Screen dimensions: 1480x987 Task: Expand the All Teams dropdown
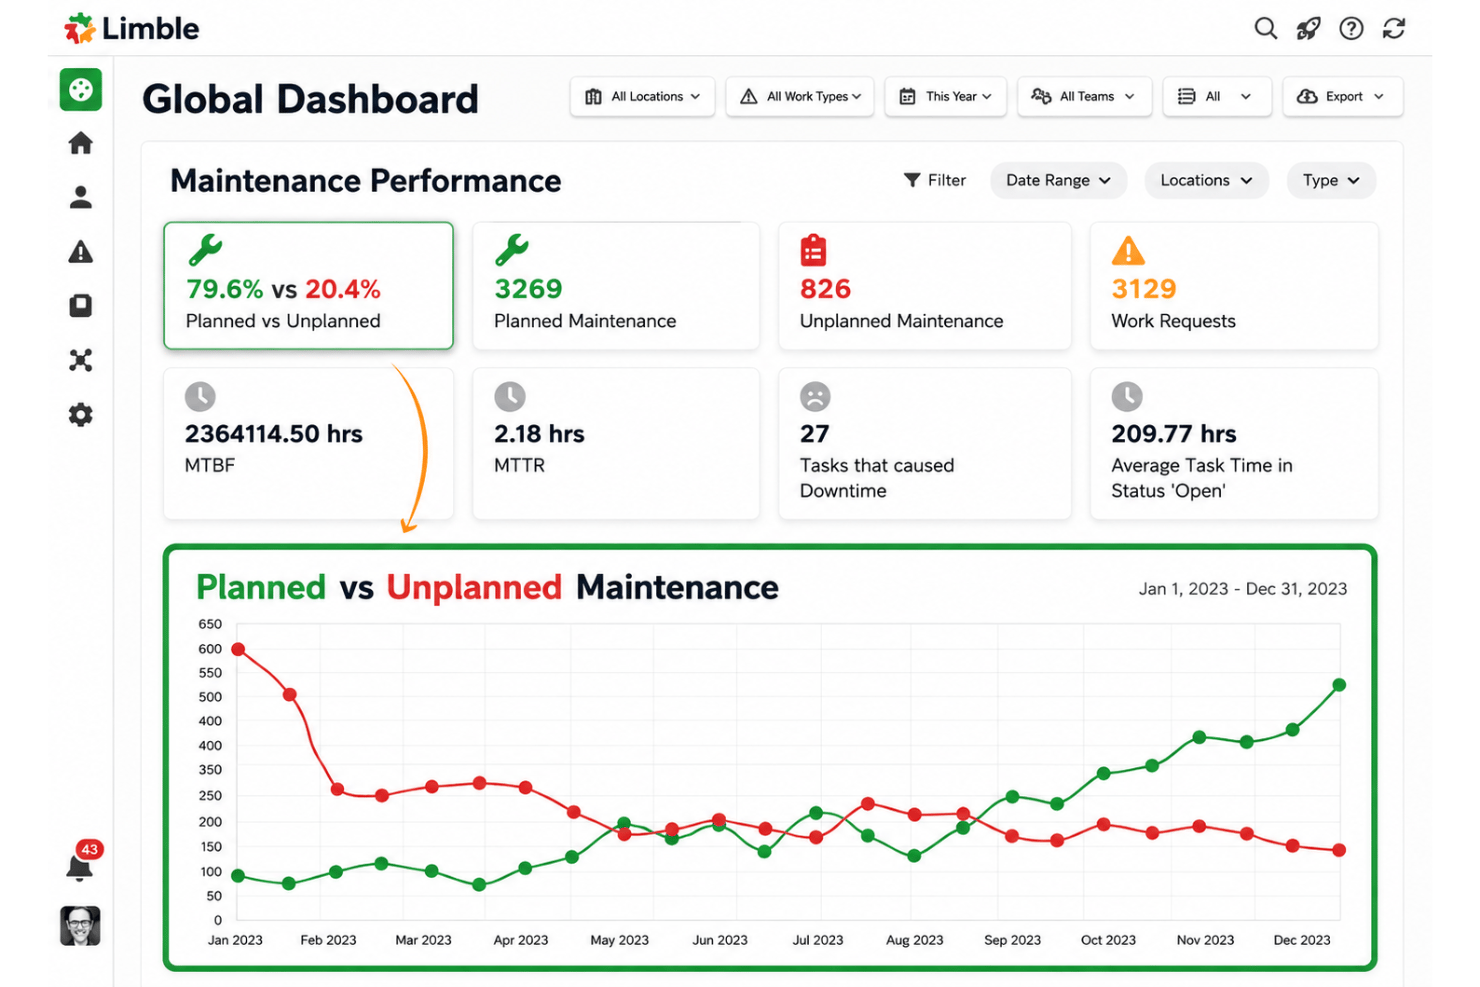click(x=1084, y=97)
